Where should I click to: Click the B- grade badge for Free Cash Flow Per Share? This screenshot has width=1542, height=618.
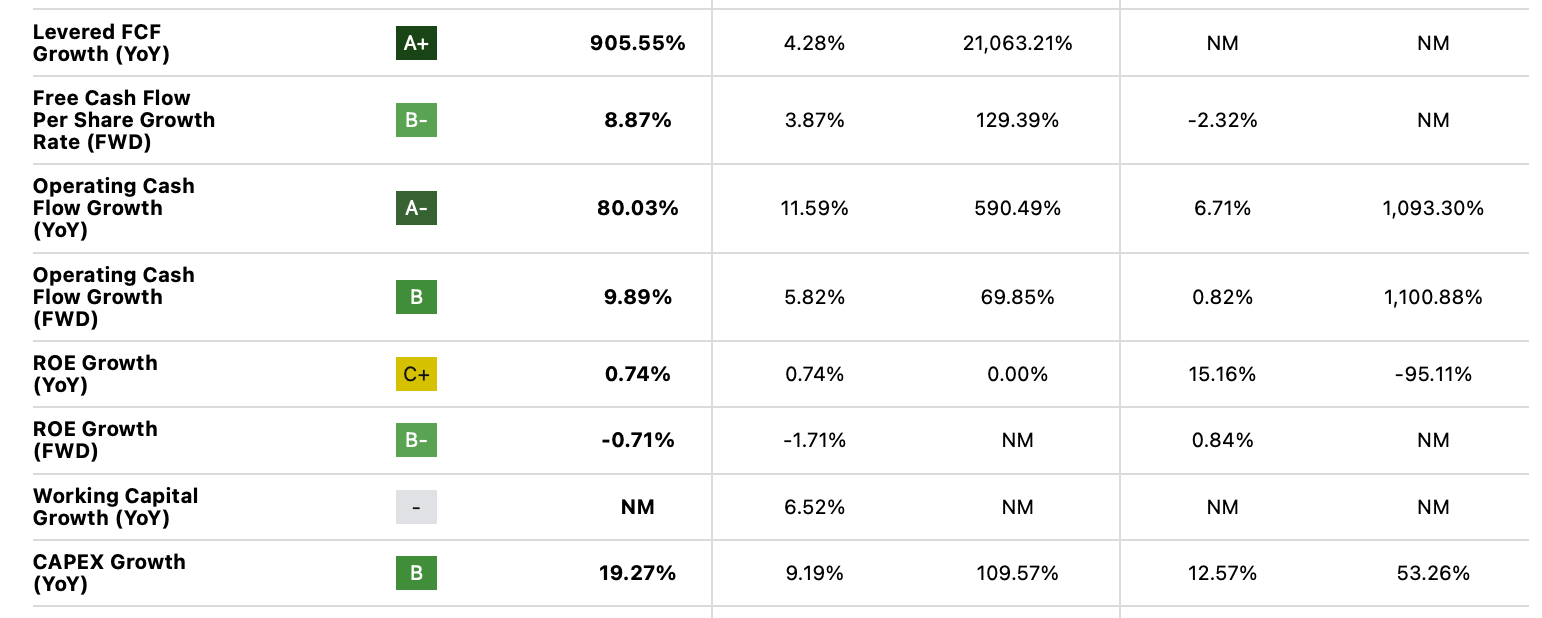coord(416,120)
